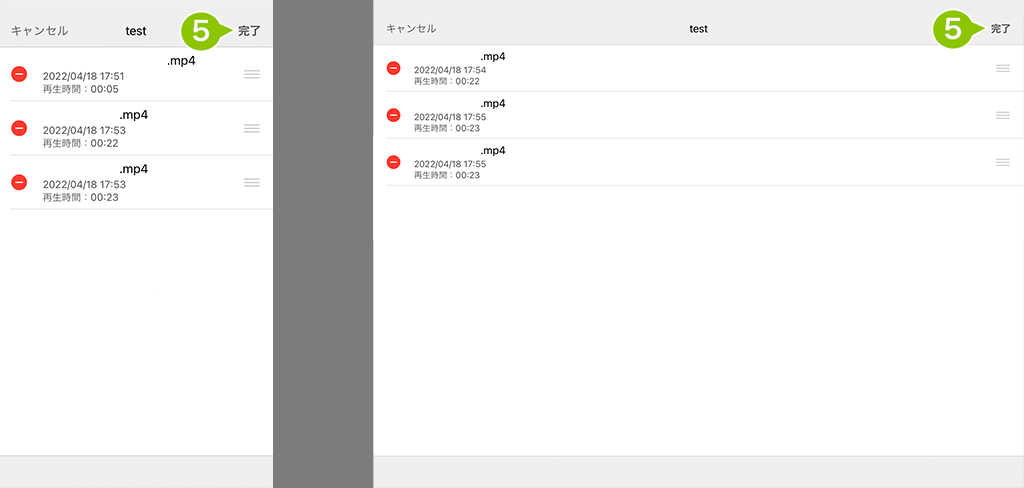This screenshot has height=488, width=1024.
Task: Click '再生時間：00:22' in left panel
Action: pyautogui.click(x=81, y=142)
